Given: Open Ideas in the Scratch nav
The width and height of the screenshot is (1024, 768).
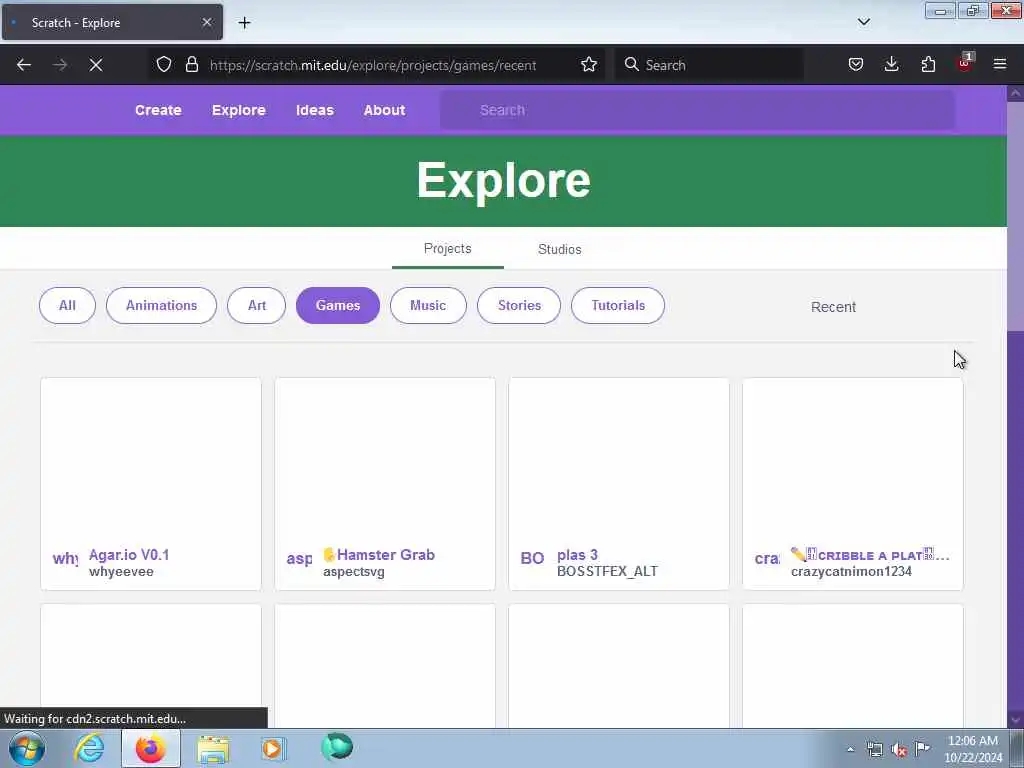Looking at the screenshot, I should pyautogui.click(x=315, y=110).
